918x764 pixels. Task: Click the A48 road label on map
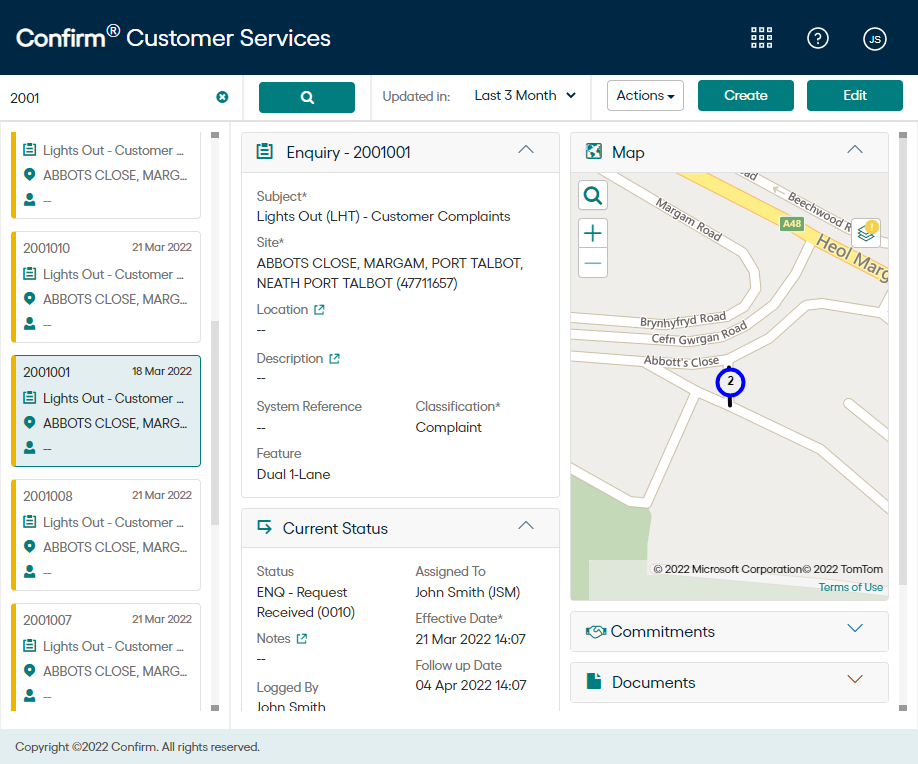792,224
